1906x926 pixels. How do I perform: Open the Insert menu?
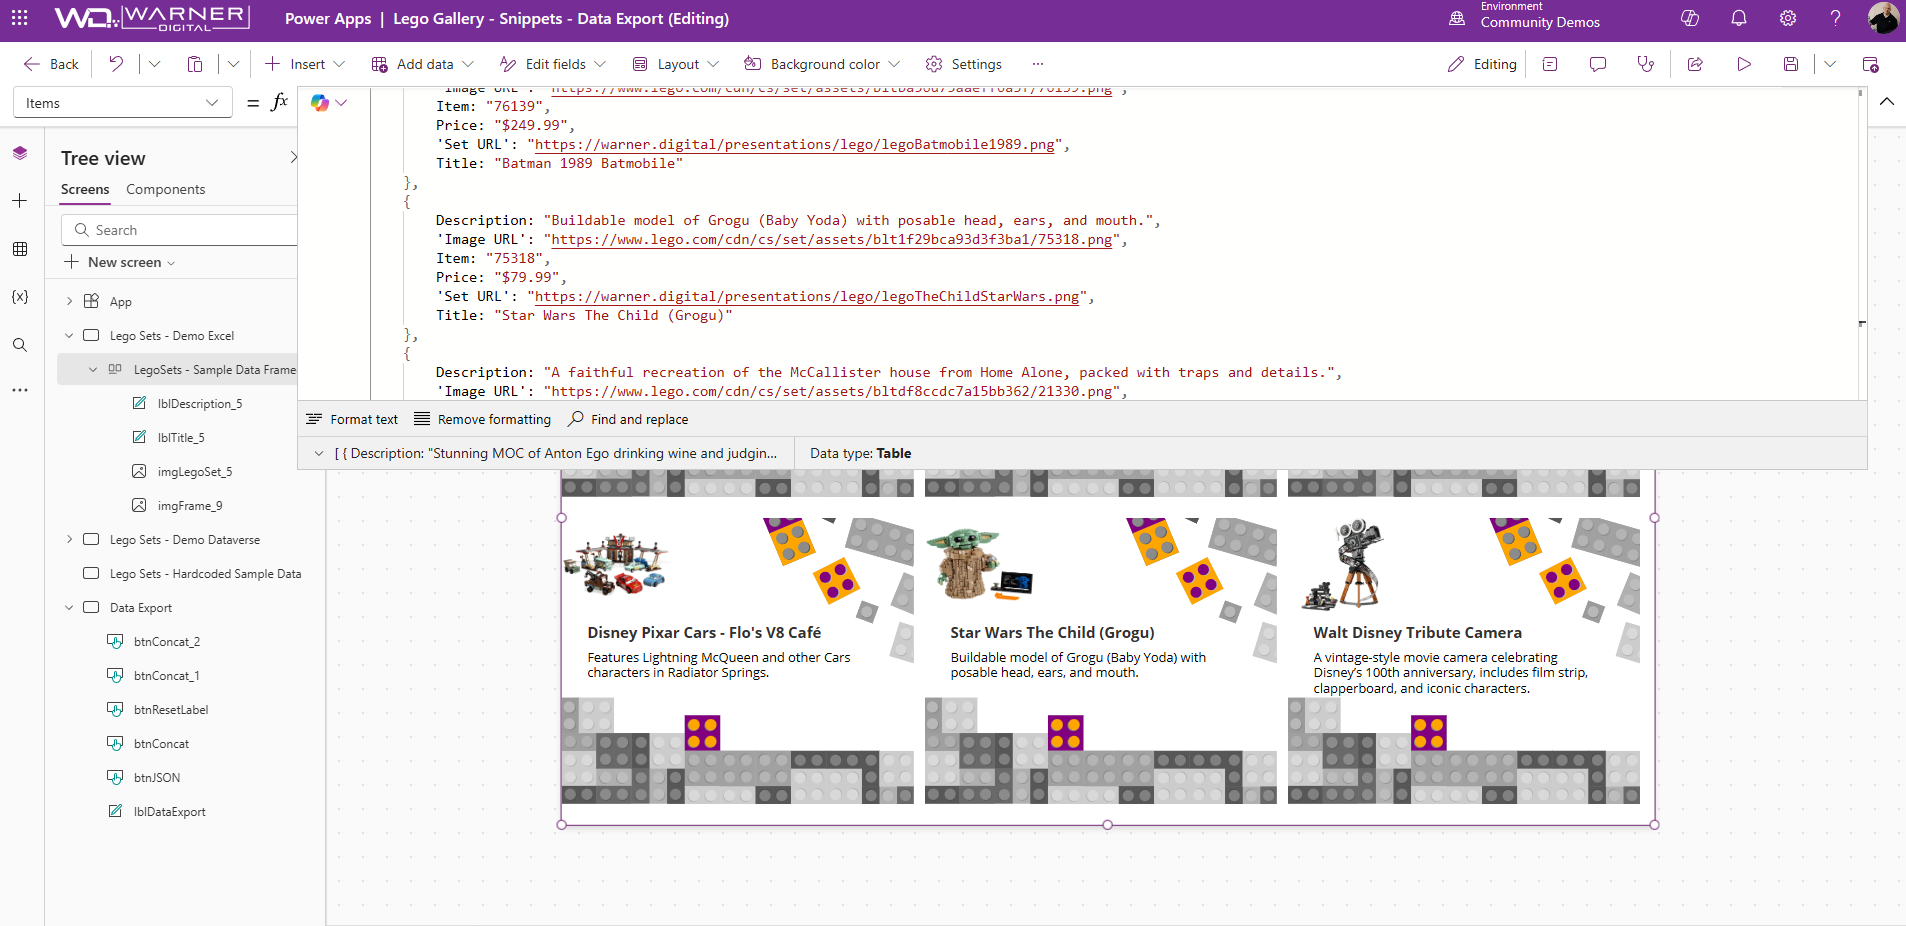click(x=305, y=64)
